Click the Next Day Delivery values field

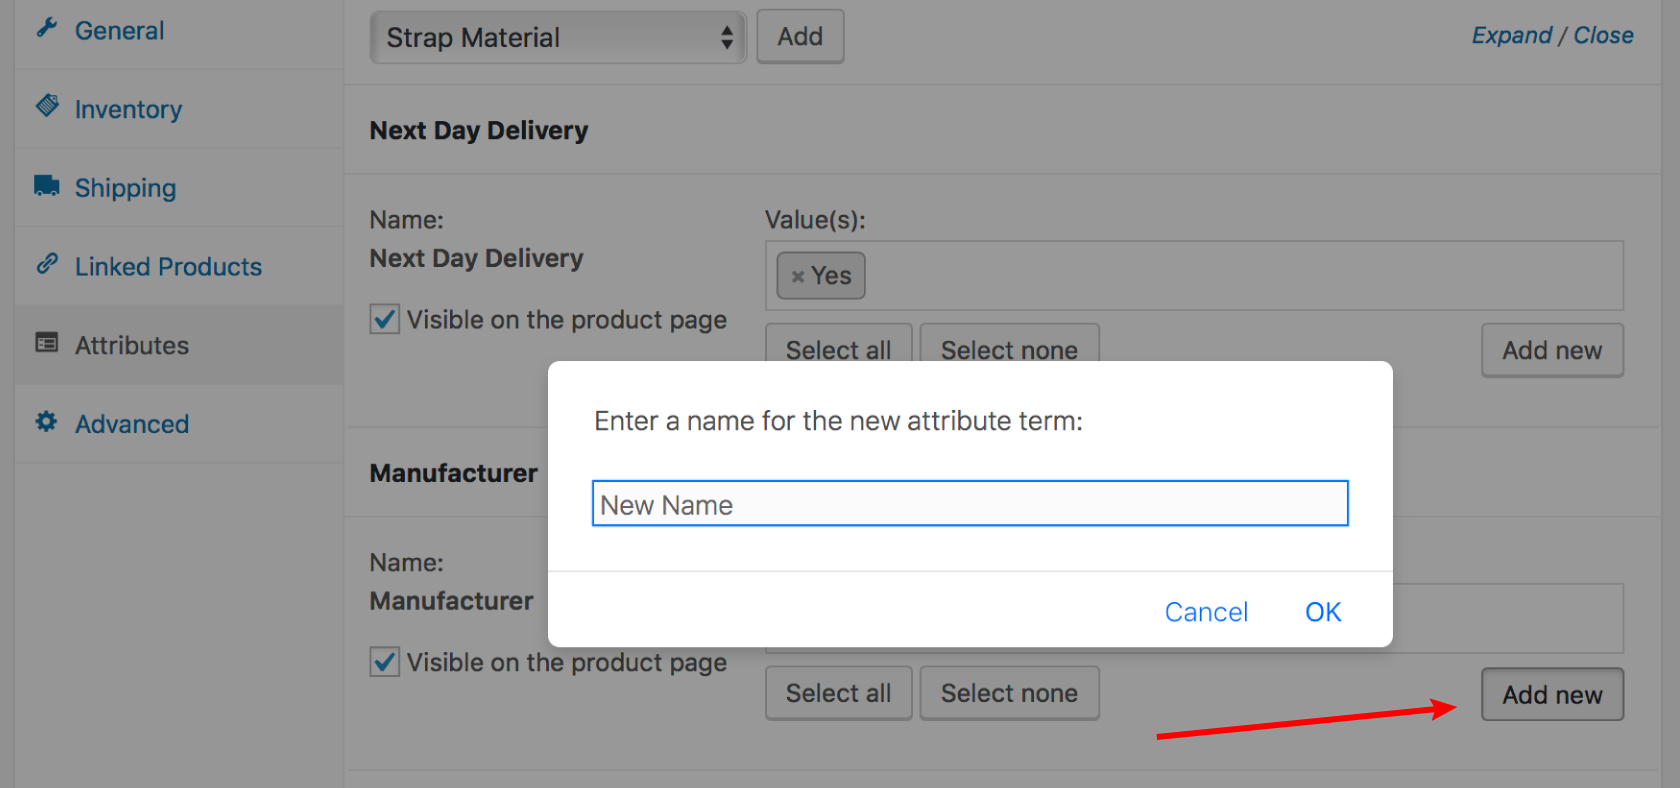click(1194, 275)
